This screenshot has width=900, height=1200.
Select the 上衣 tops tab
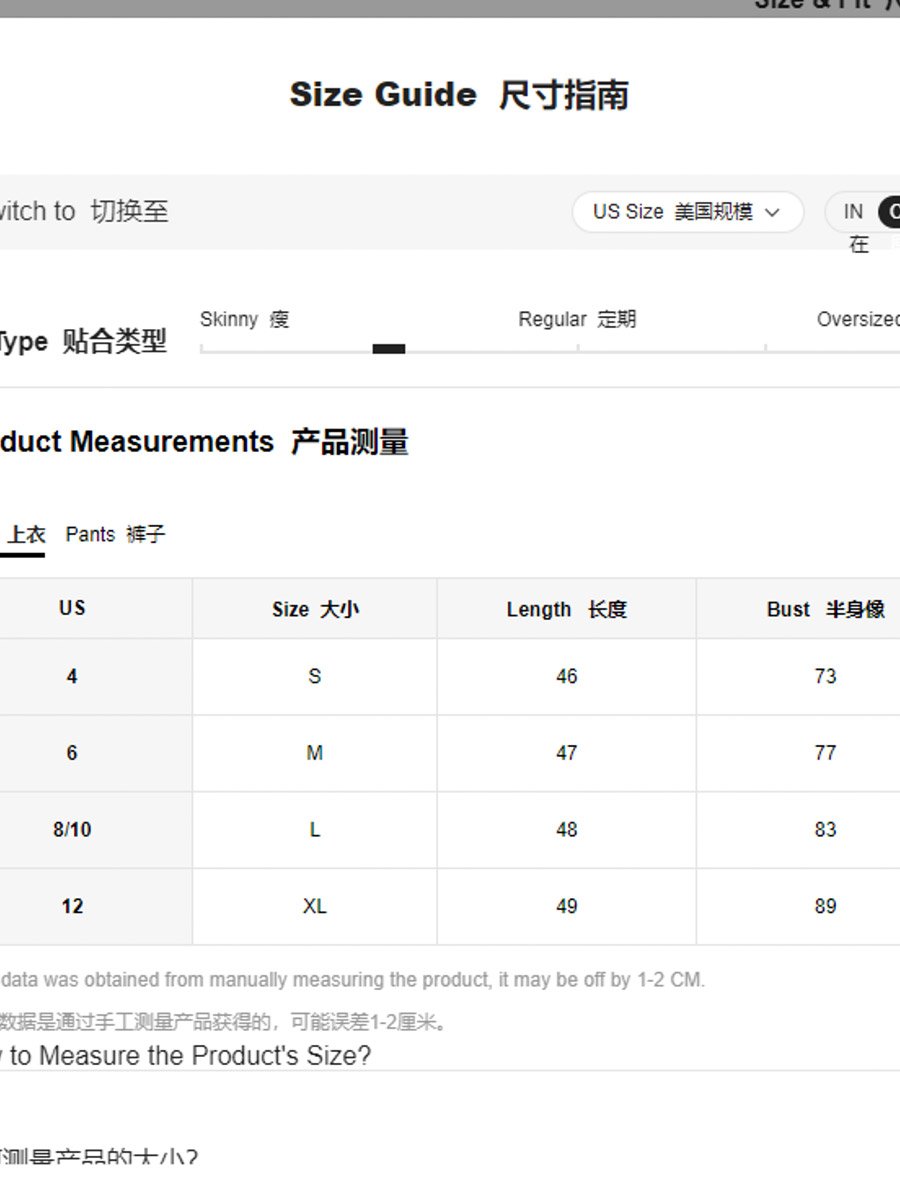[x=24, y=535]
